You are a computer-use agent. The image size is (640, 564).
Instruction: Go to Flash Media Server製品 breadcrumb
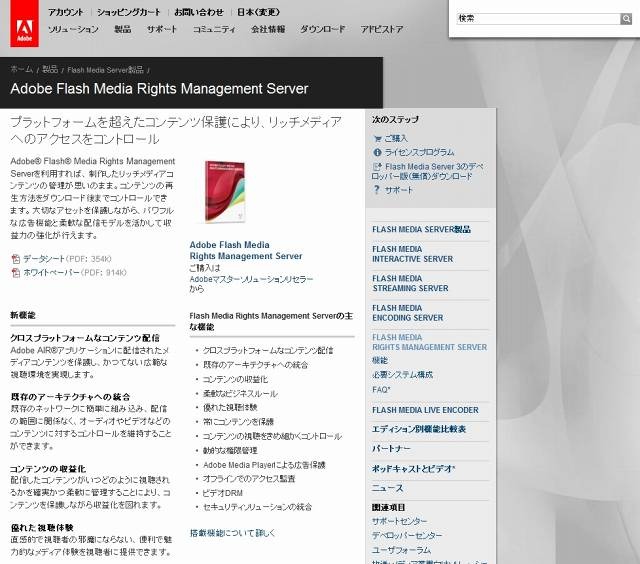105,70
